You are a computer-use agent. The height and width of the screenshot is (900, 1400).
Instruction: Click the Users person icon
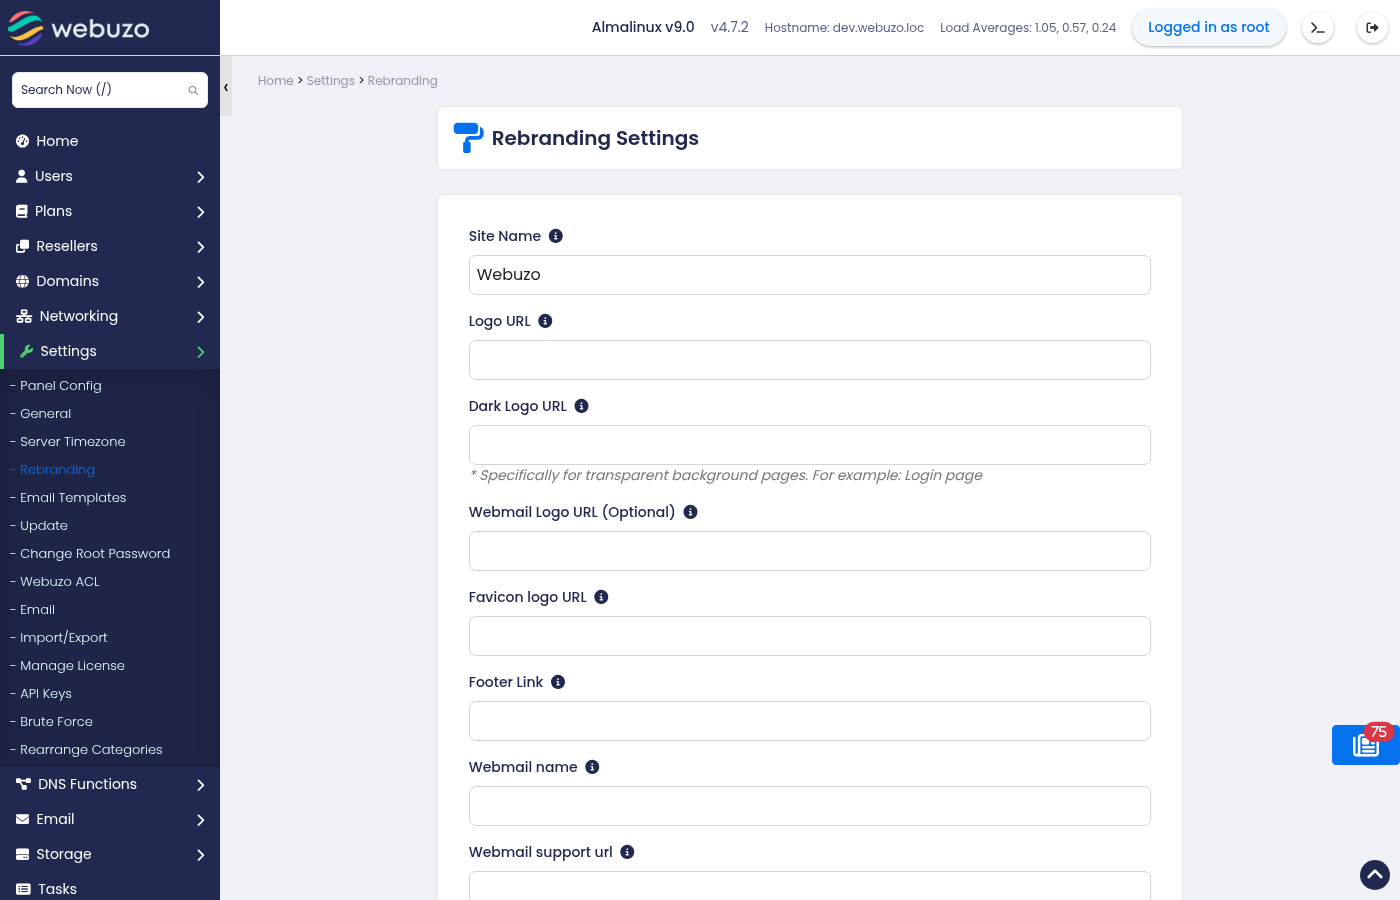(x=22, y=176)
